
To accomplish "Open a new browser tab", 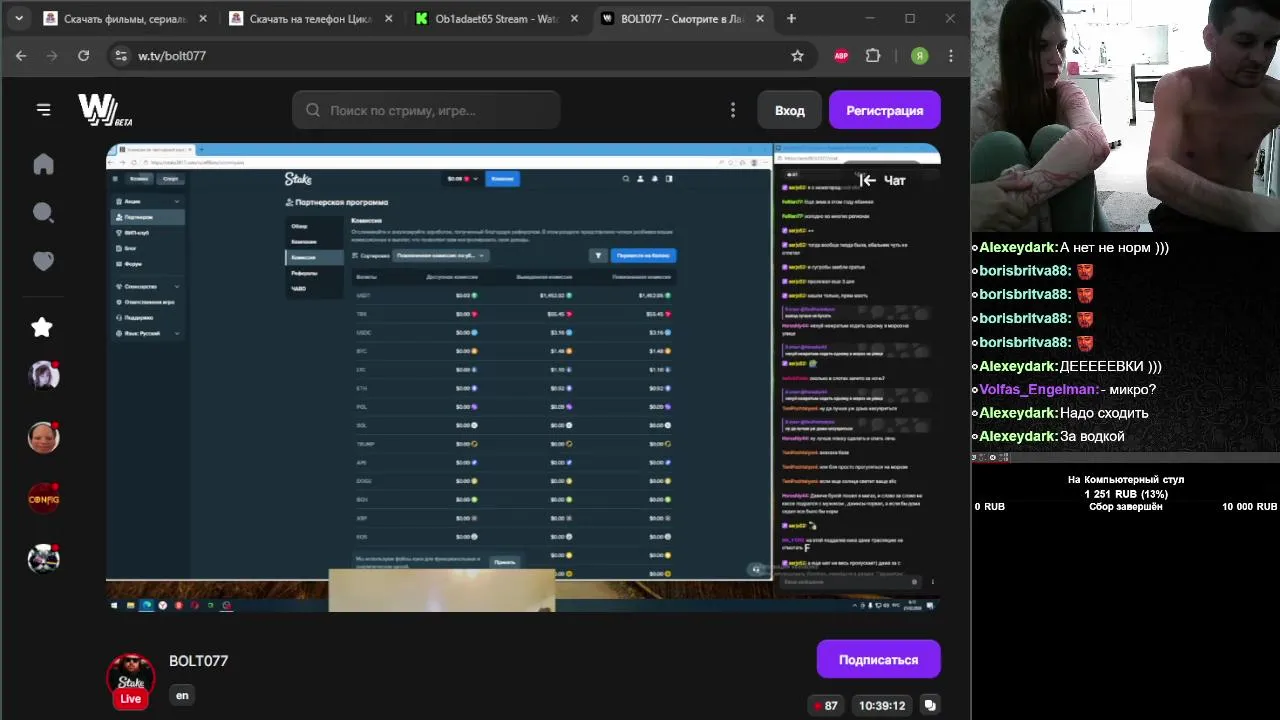I will (x=791, y=18).
